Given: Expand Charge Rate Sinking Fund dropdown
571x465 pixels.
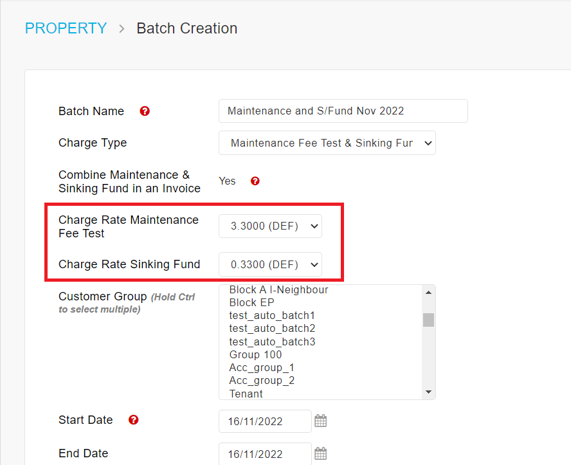Looking at the screenshot, I should (270, 264).
